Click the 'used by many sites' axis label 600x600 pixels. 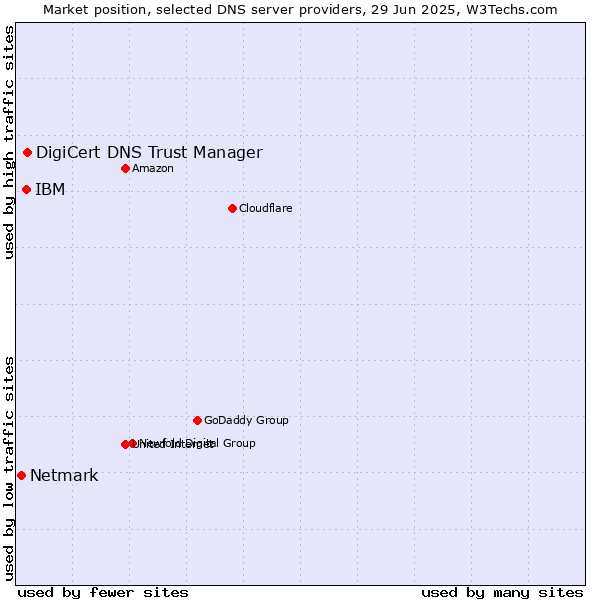[x=502, y=593]
